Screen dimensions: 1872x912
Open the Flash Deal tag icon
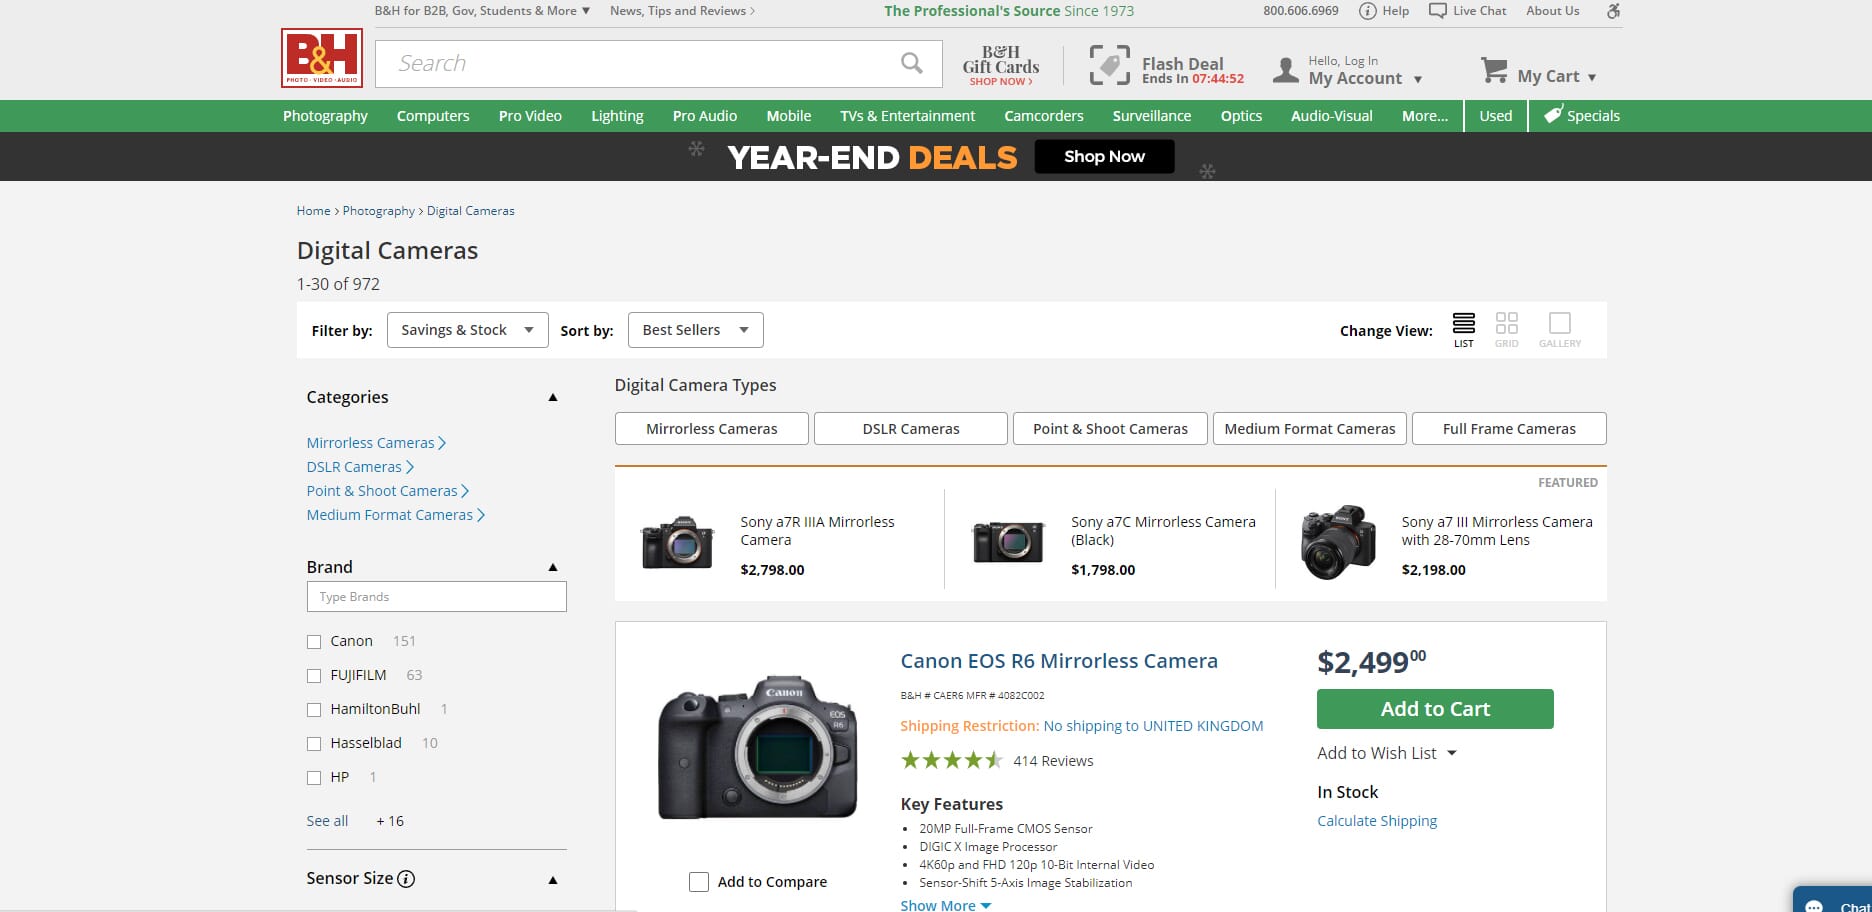[x=1109, y=65]
